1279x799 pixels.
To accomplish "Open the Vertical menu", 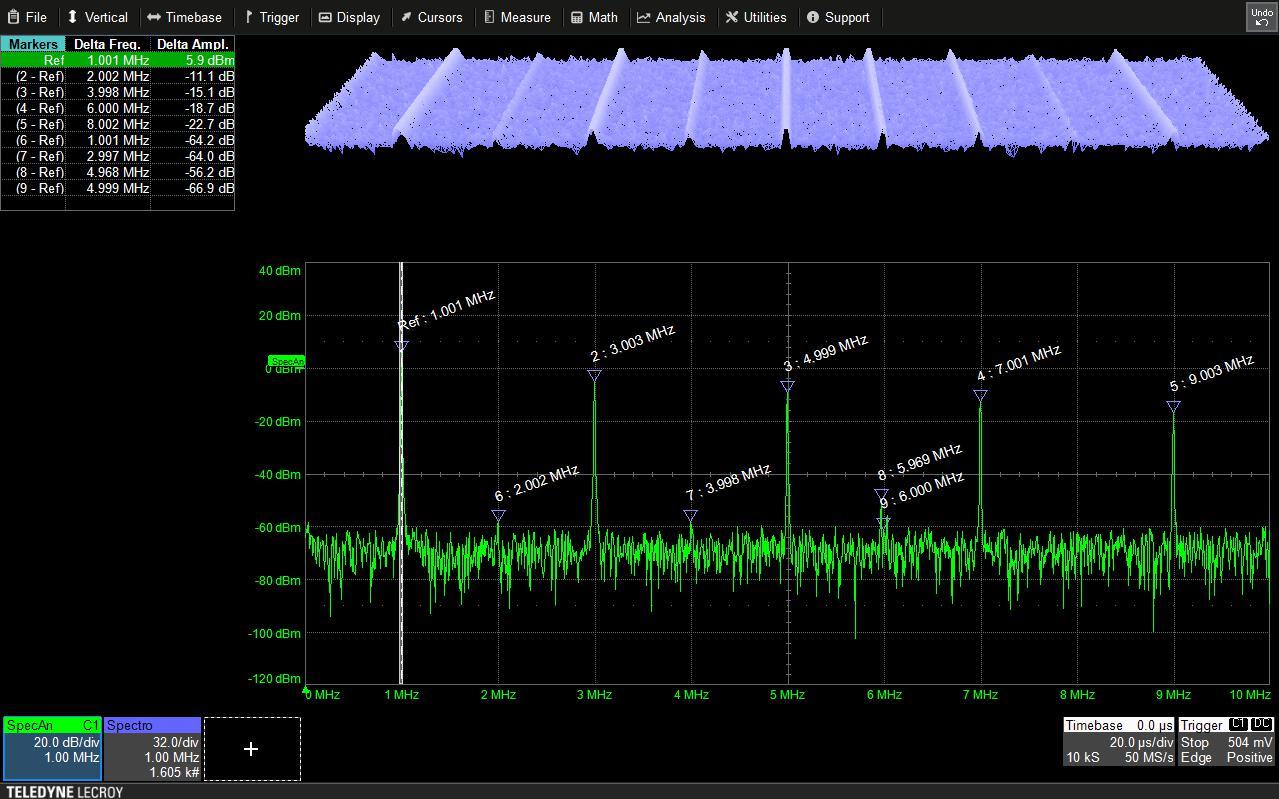I will click(x=98, y=17).
